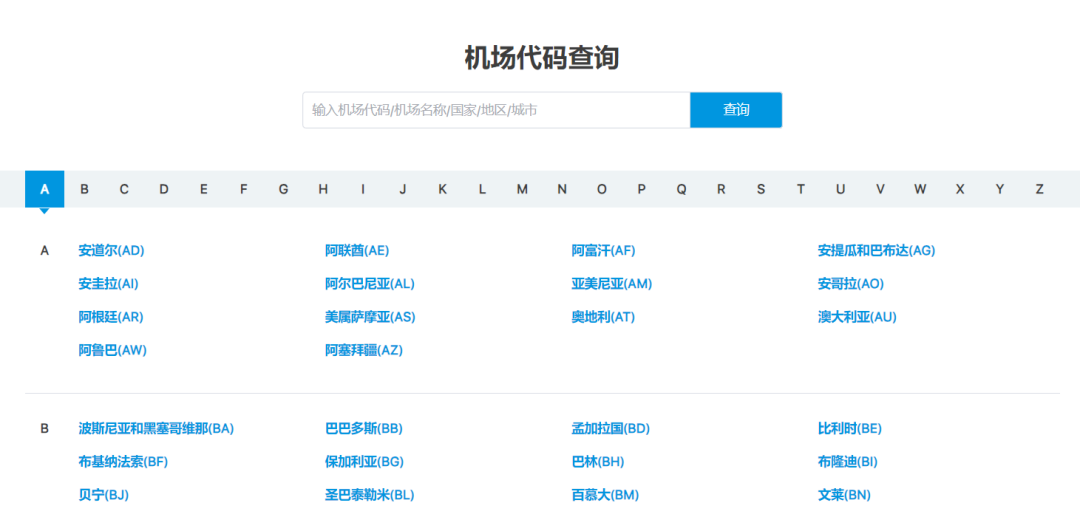Click the 巴林(BH) link
The width and height of the screenshot is (1080, 517).
pos(598,462)
